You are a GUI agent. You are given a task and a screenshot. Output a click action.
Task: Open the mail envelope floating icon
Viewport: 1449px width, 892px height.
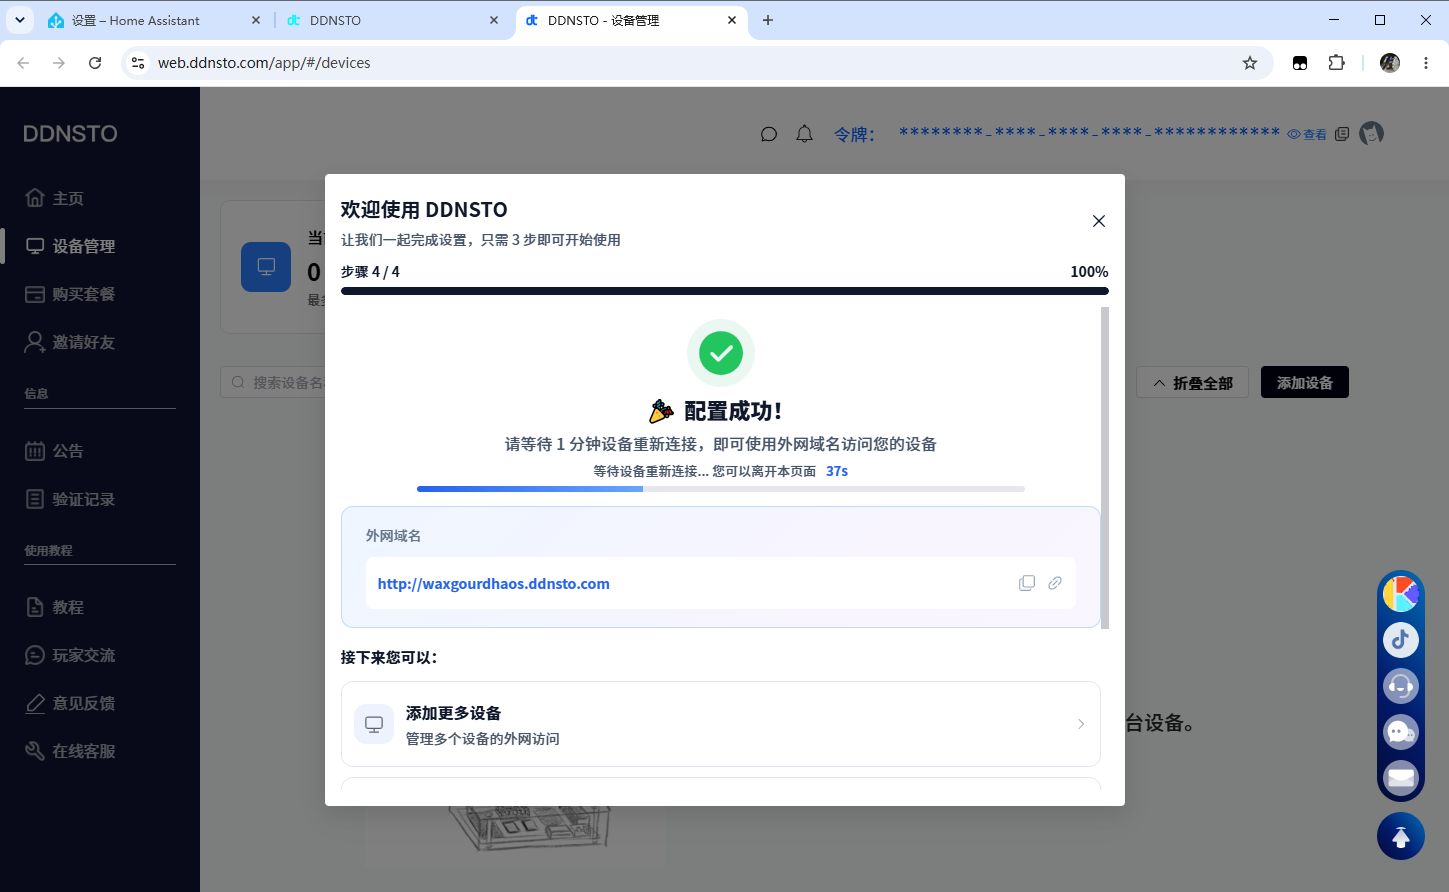pos(1400,777)
